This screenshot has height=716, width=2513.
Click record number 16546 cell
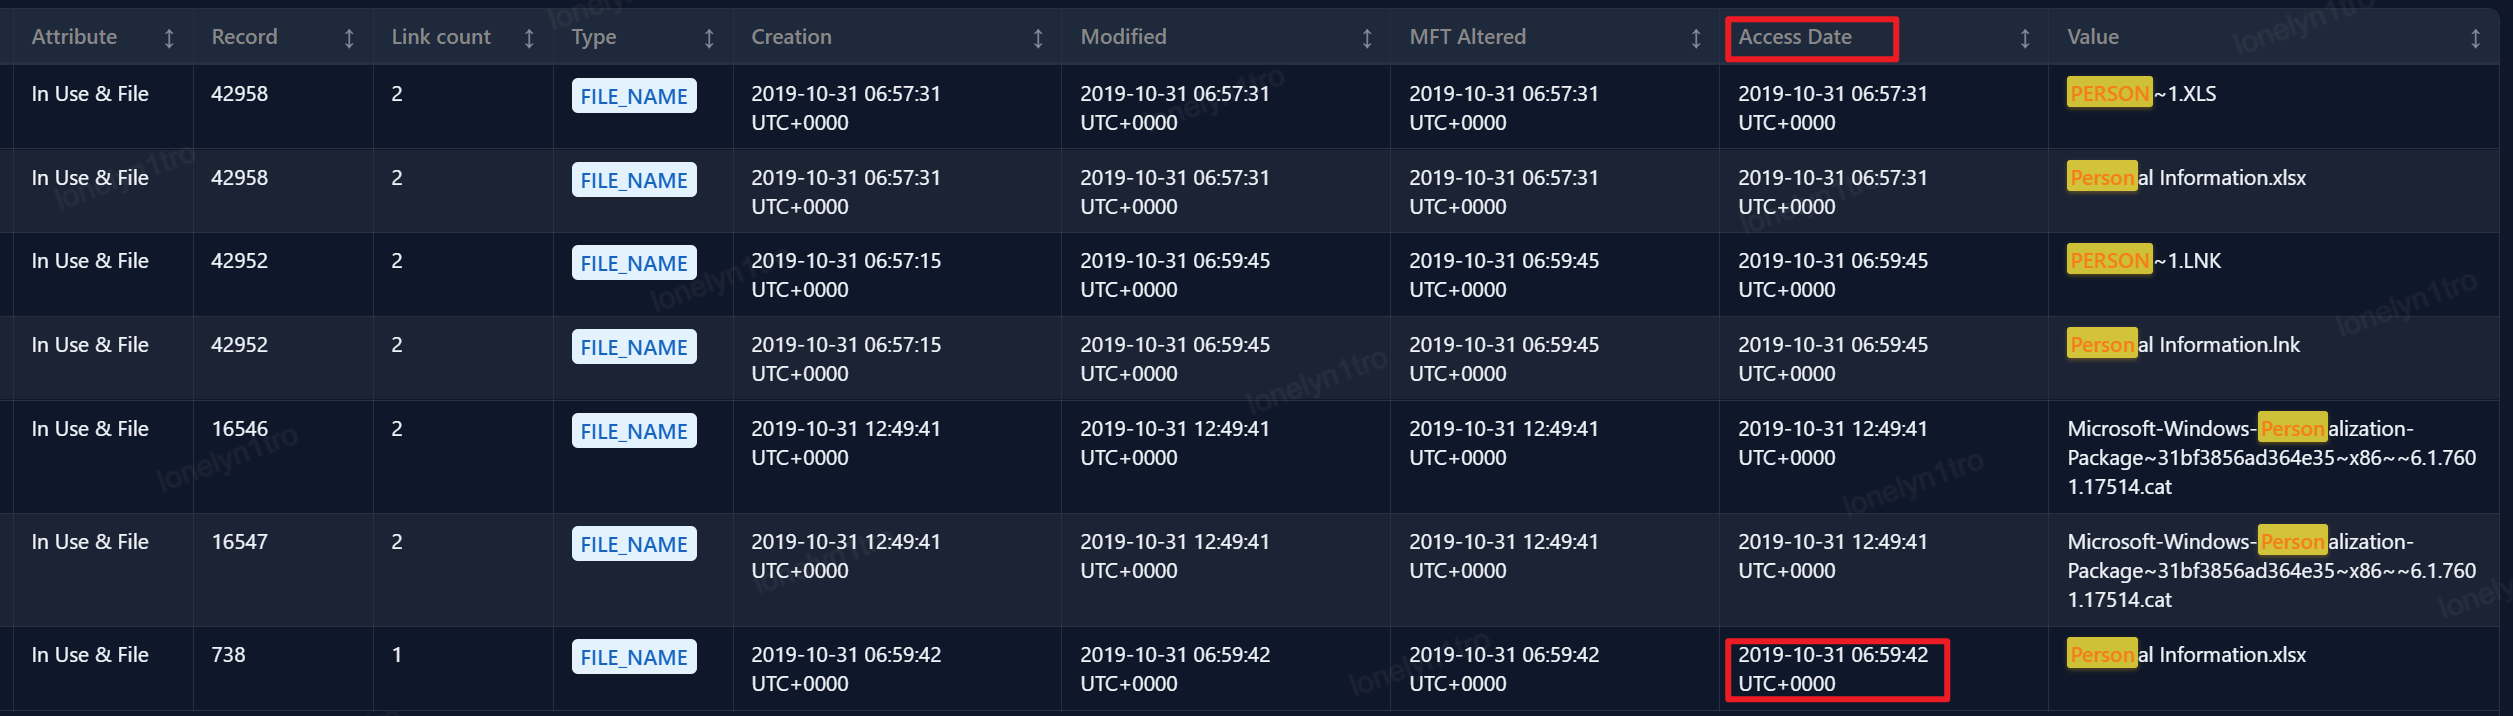click(240, 429)
